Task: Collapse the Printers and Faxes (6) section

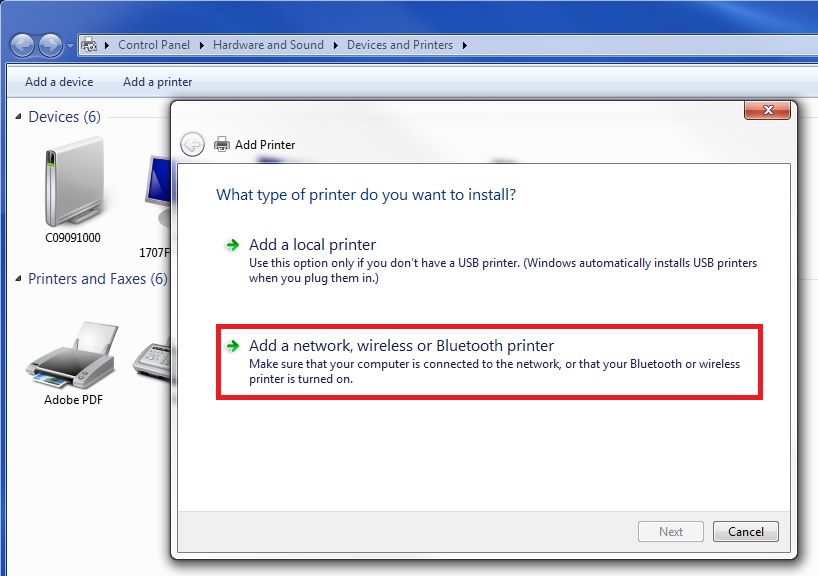Action: 18,279
